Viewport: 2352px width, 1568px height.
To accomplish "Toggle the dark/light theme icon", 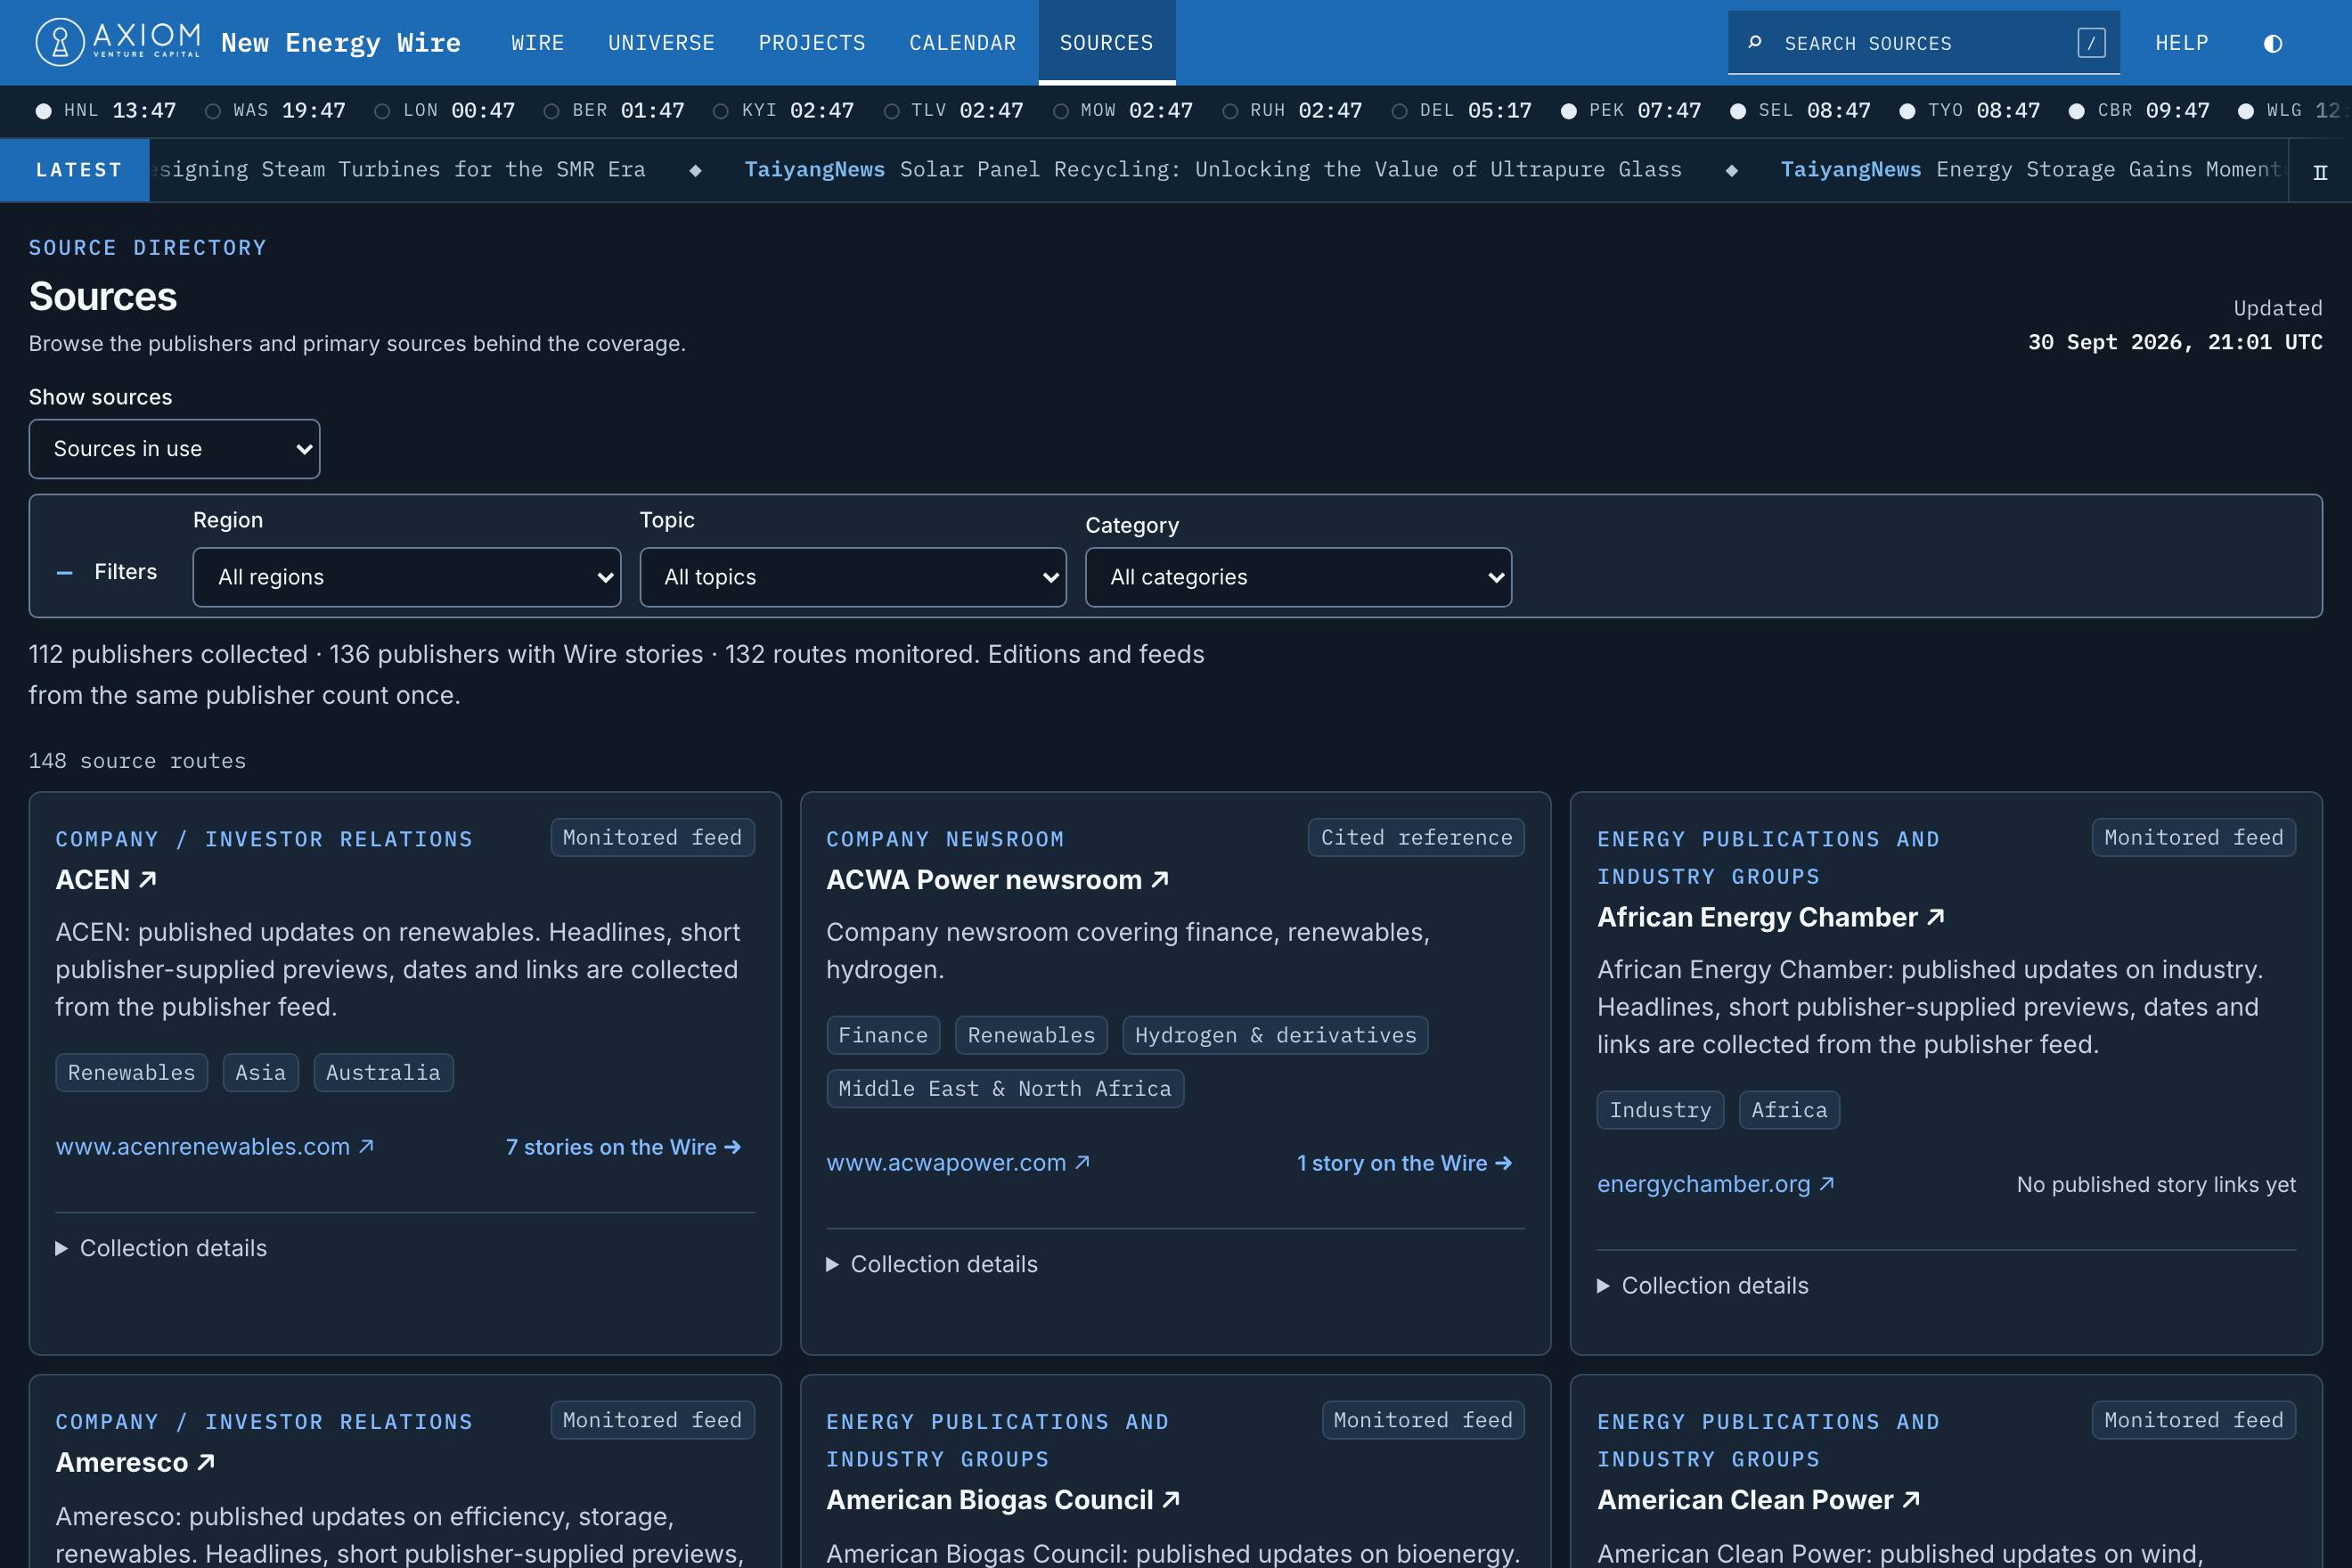I will tap(2272, 43).
